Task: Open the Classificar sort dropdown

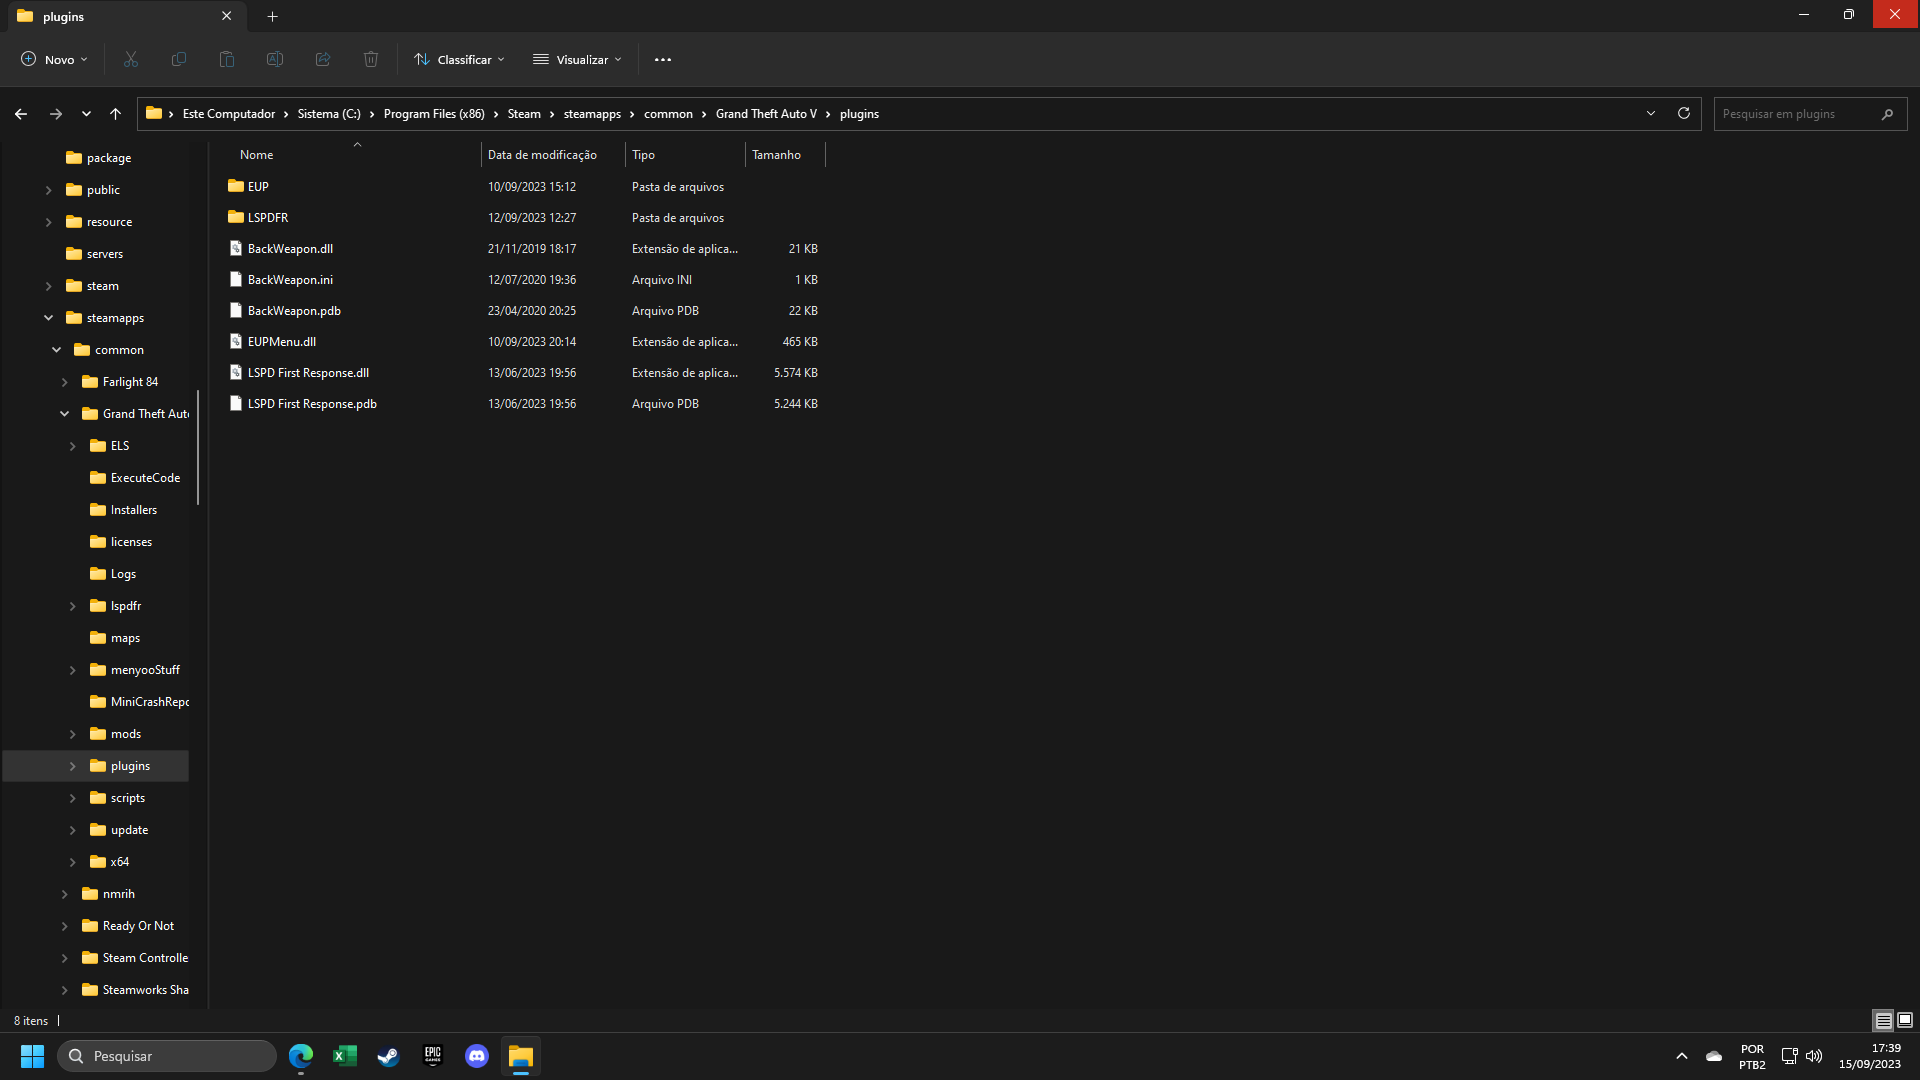Action: pos(460,60)
